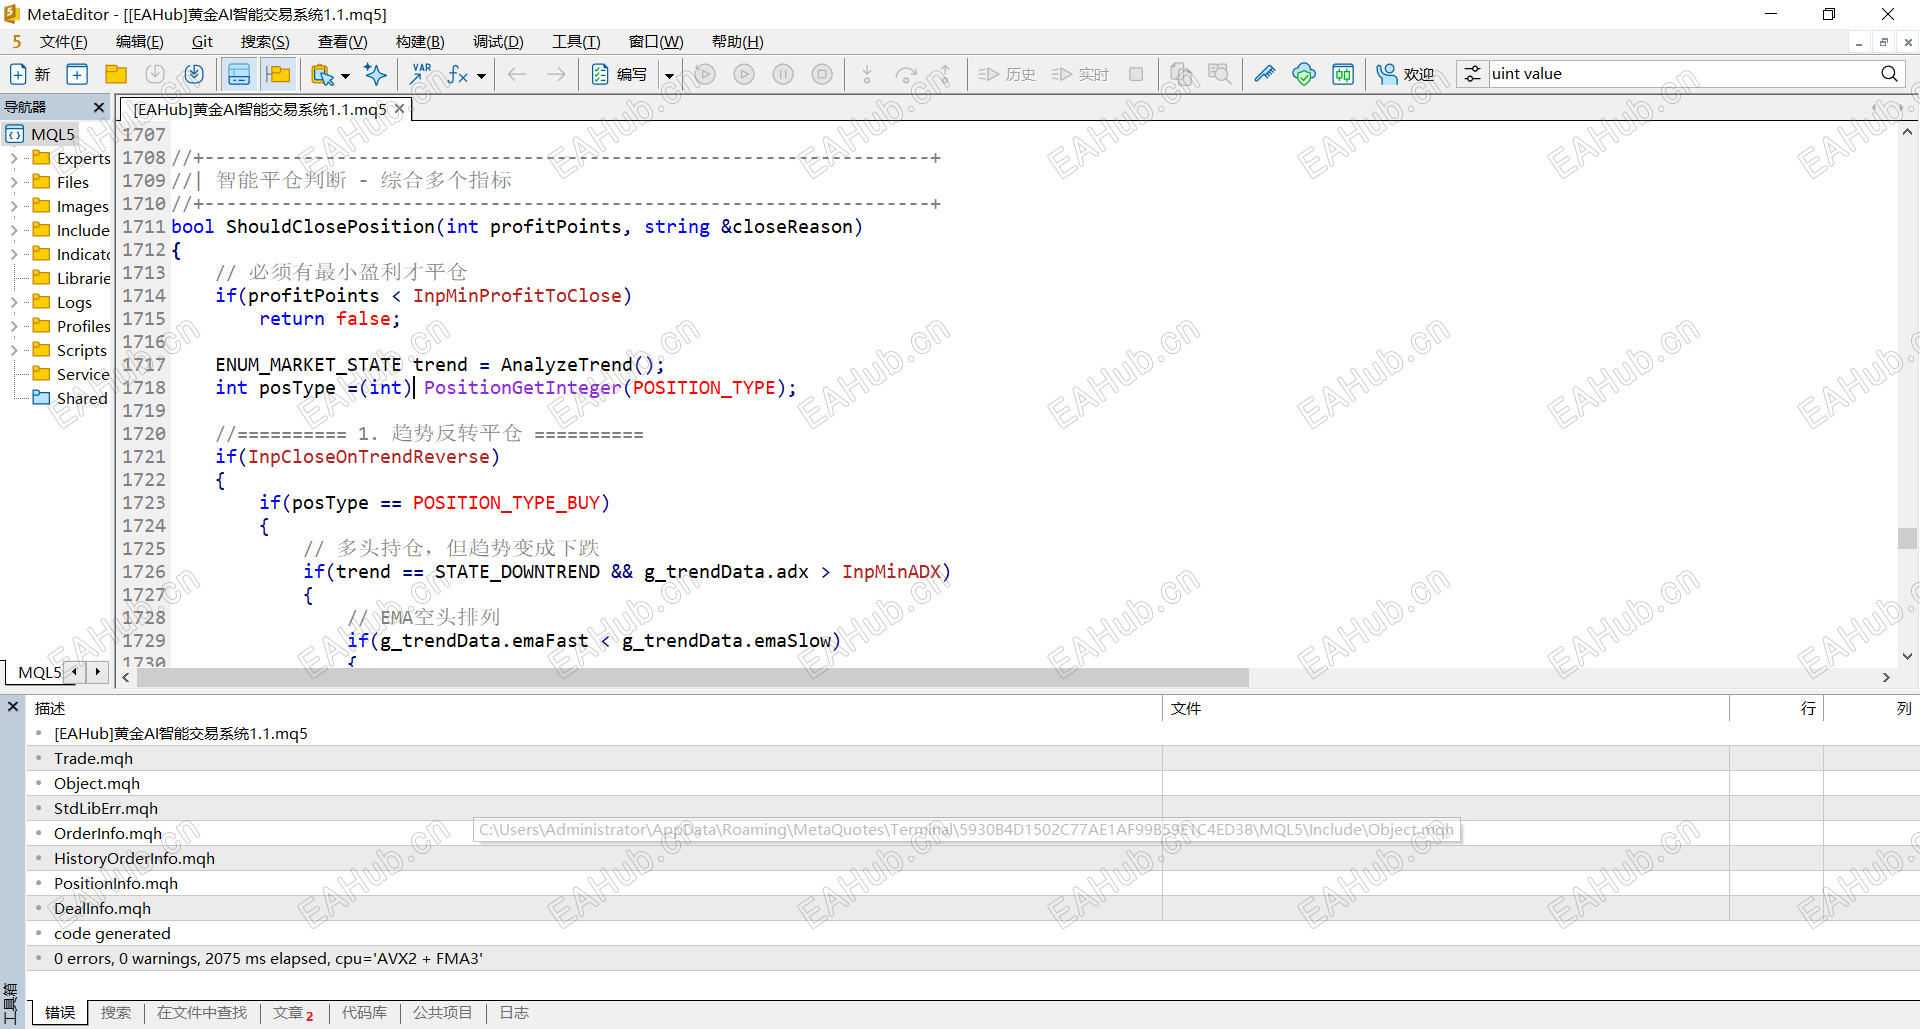Switch to the Articles (文章) tab
This screenshot has height=1029, width=1920.
point(293,1013)
